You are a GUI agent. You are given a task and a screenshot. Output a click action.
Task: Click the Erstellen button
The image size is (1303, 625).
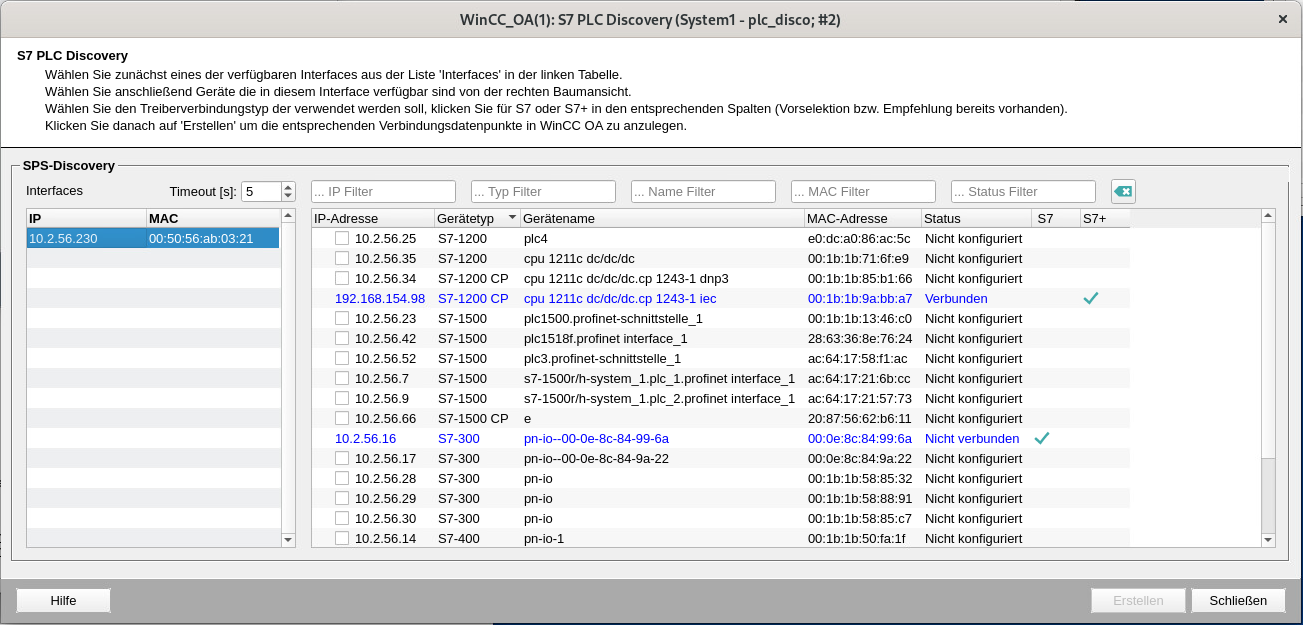pyautogui.click(x=1138, y=600)
